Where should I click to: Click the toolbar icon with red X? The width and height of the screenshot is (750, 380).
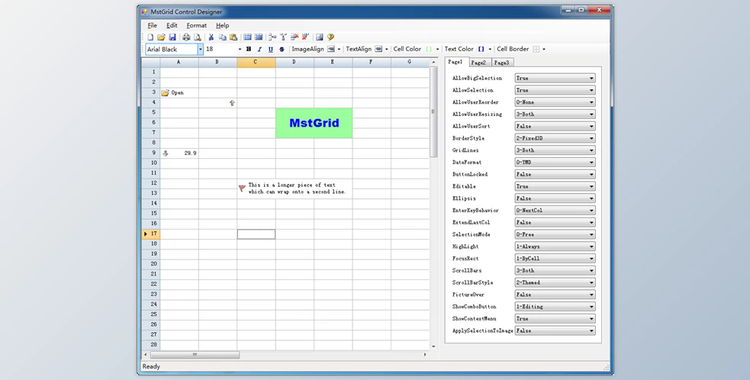(x=305, y=37)
